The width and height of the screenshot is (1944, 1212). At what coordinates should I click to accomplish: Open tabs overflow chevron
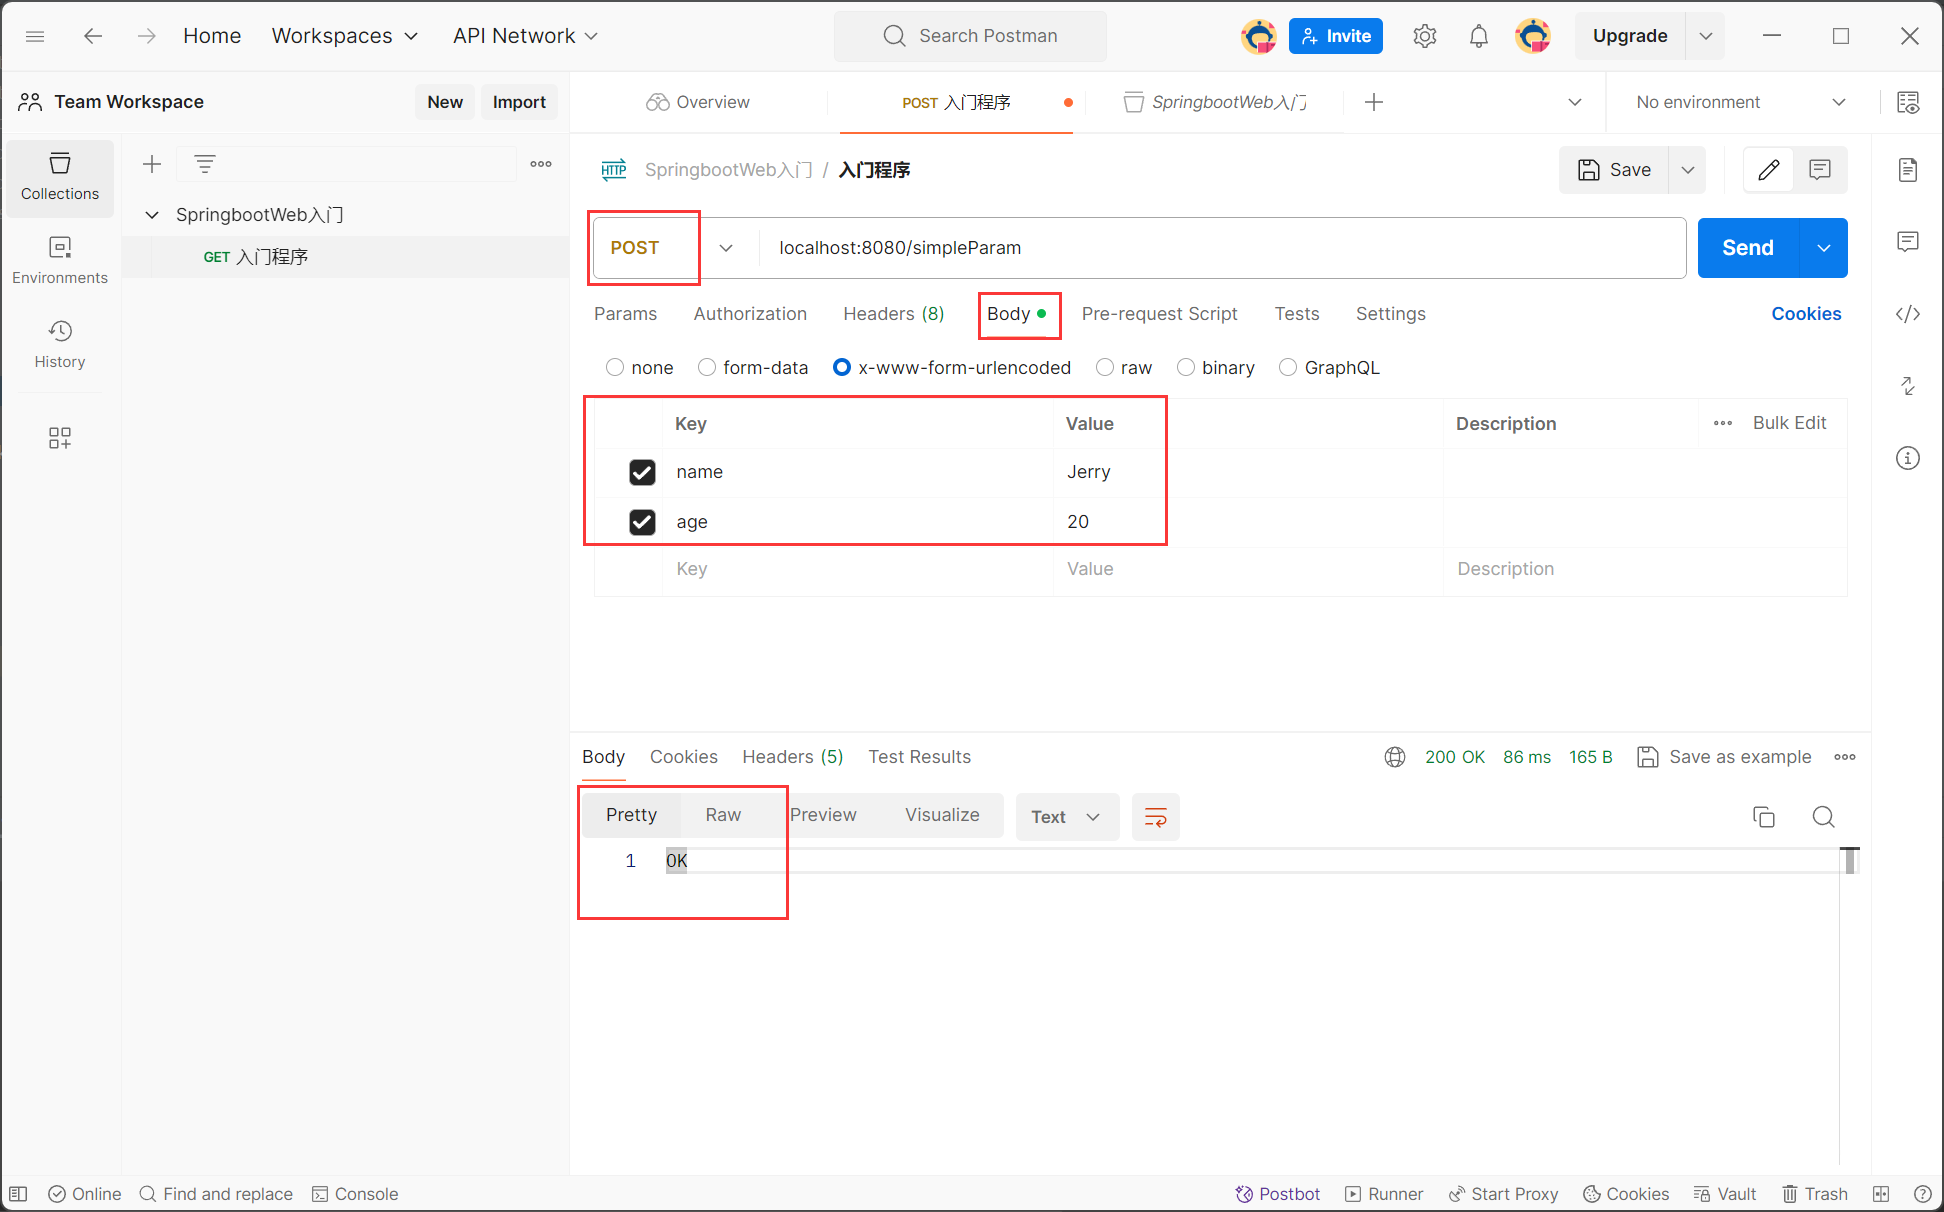tap(1575, 102)
